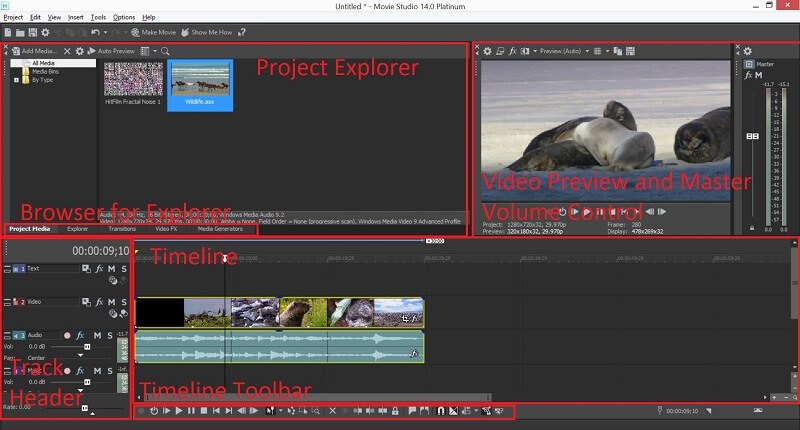Open the Audio track pan mode dropdown
The image size is (800, 430).
pyautogui.click(x=80, y=355)
